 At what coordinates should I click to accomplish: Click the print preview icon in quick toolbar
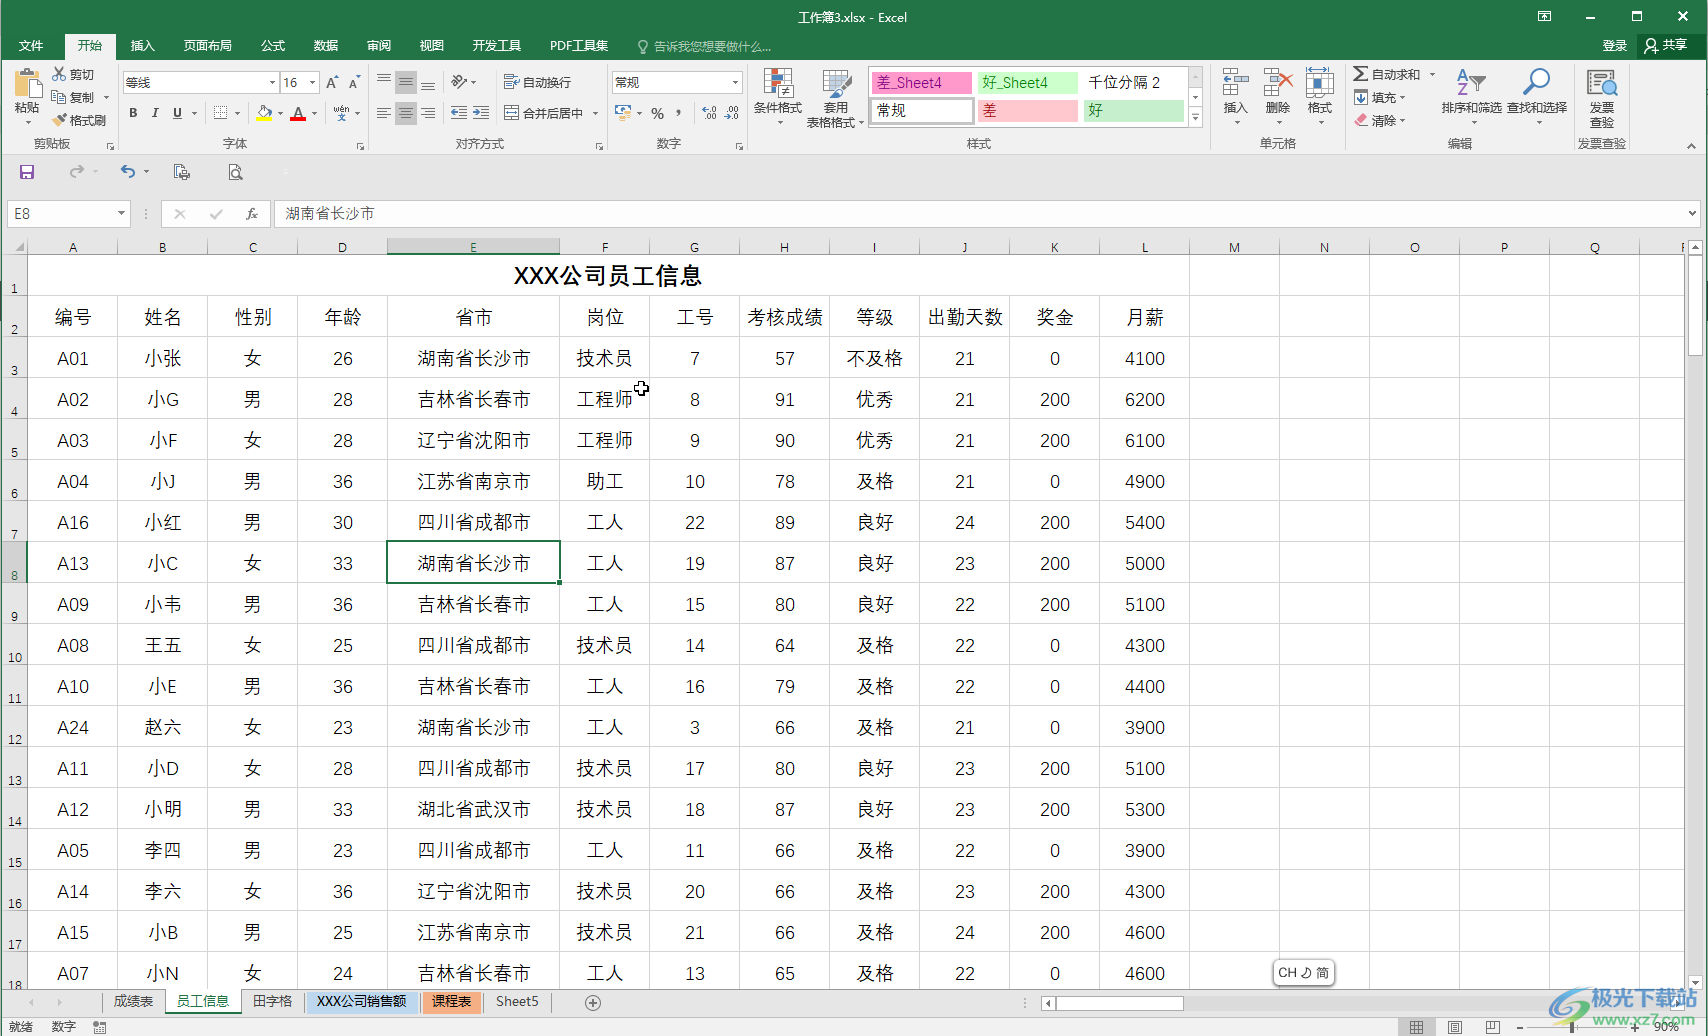tap(235, 172)
